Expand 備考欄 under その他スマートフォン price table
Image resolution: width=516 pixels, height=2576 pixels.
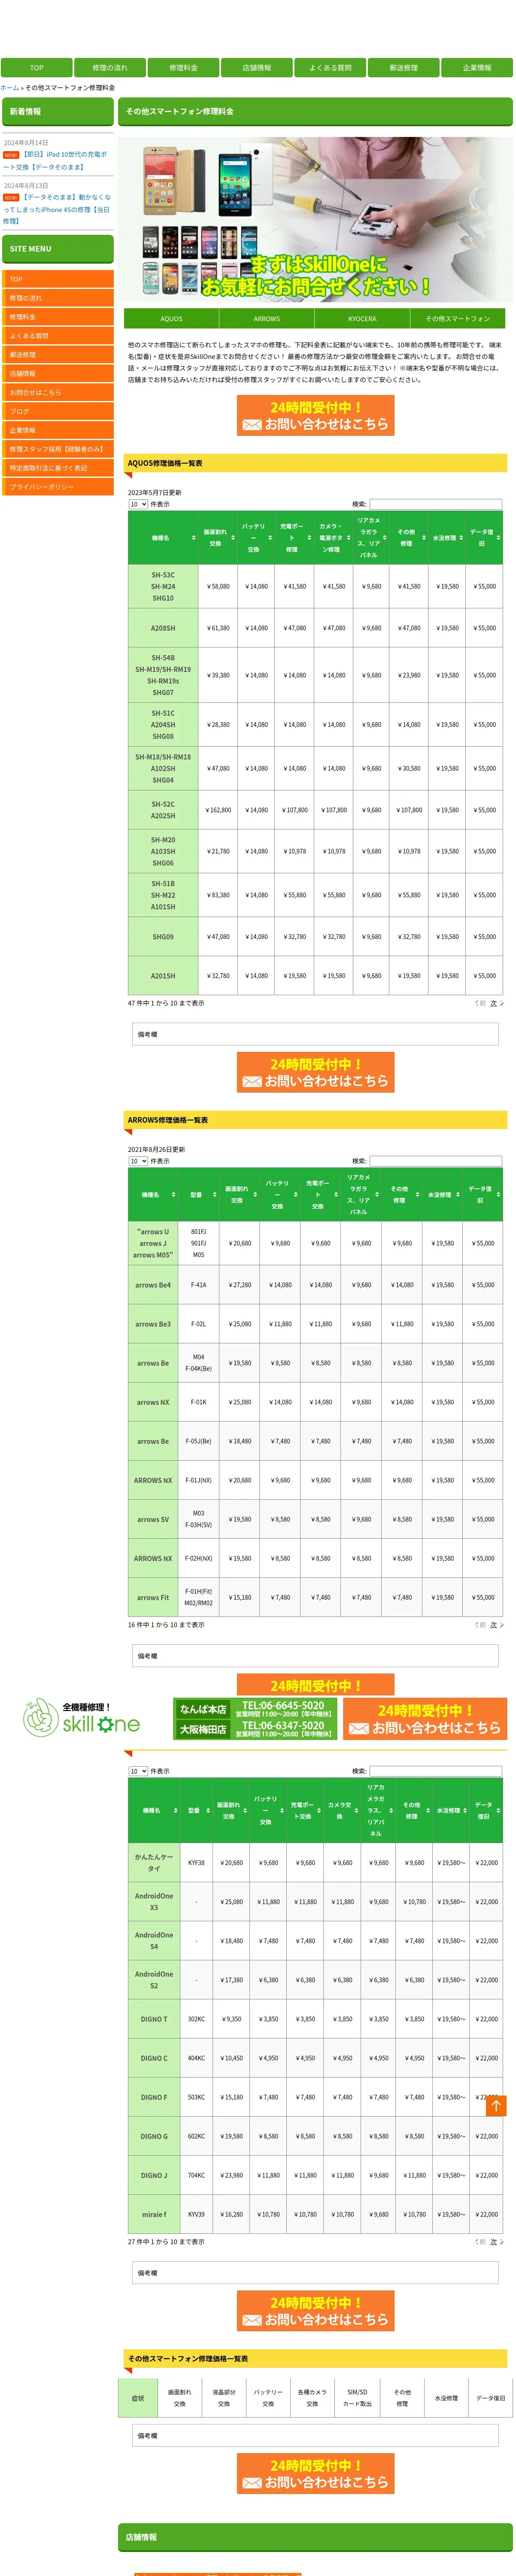pyautogui.click(x=315, y=2435)
